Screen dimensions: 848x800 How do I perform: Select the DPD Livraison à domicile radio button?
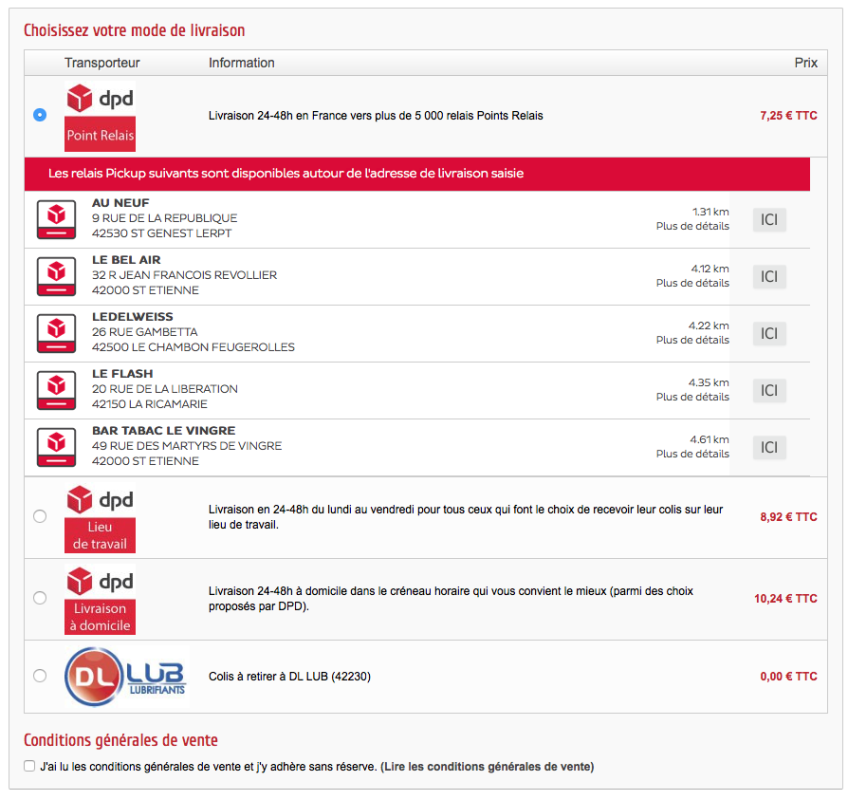click(x=39, y=598)
